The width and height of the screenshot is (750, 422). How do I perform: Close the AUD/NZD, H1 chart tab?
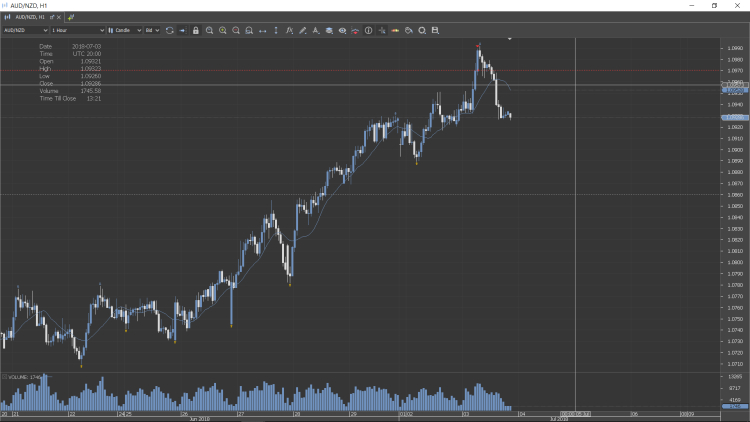pyautogui.click(x=59, y=17)
